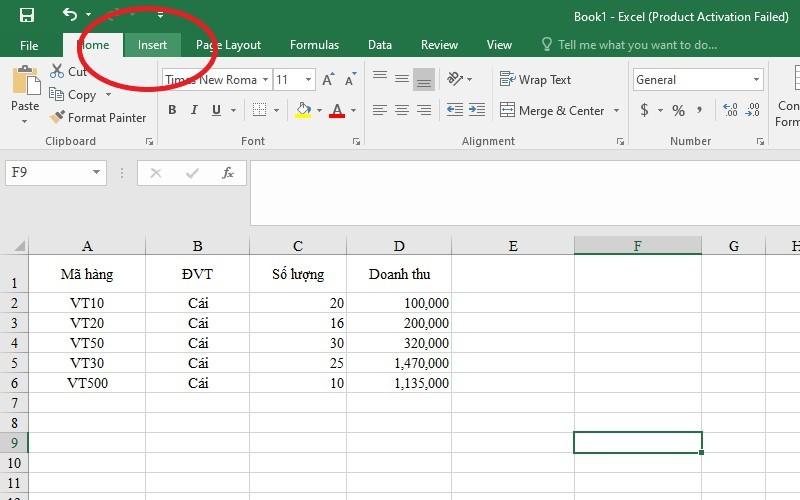Image resolution: width=800 pixels, height=500 pixels.
Task: Select column D header
Action: pos(399,246)
